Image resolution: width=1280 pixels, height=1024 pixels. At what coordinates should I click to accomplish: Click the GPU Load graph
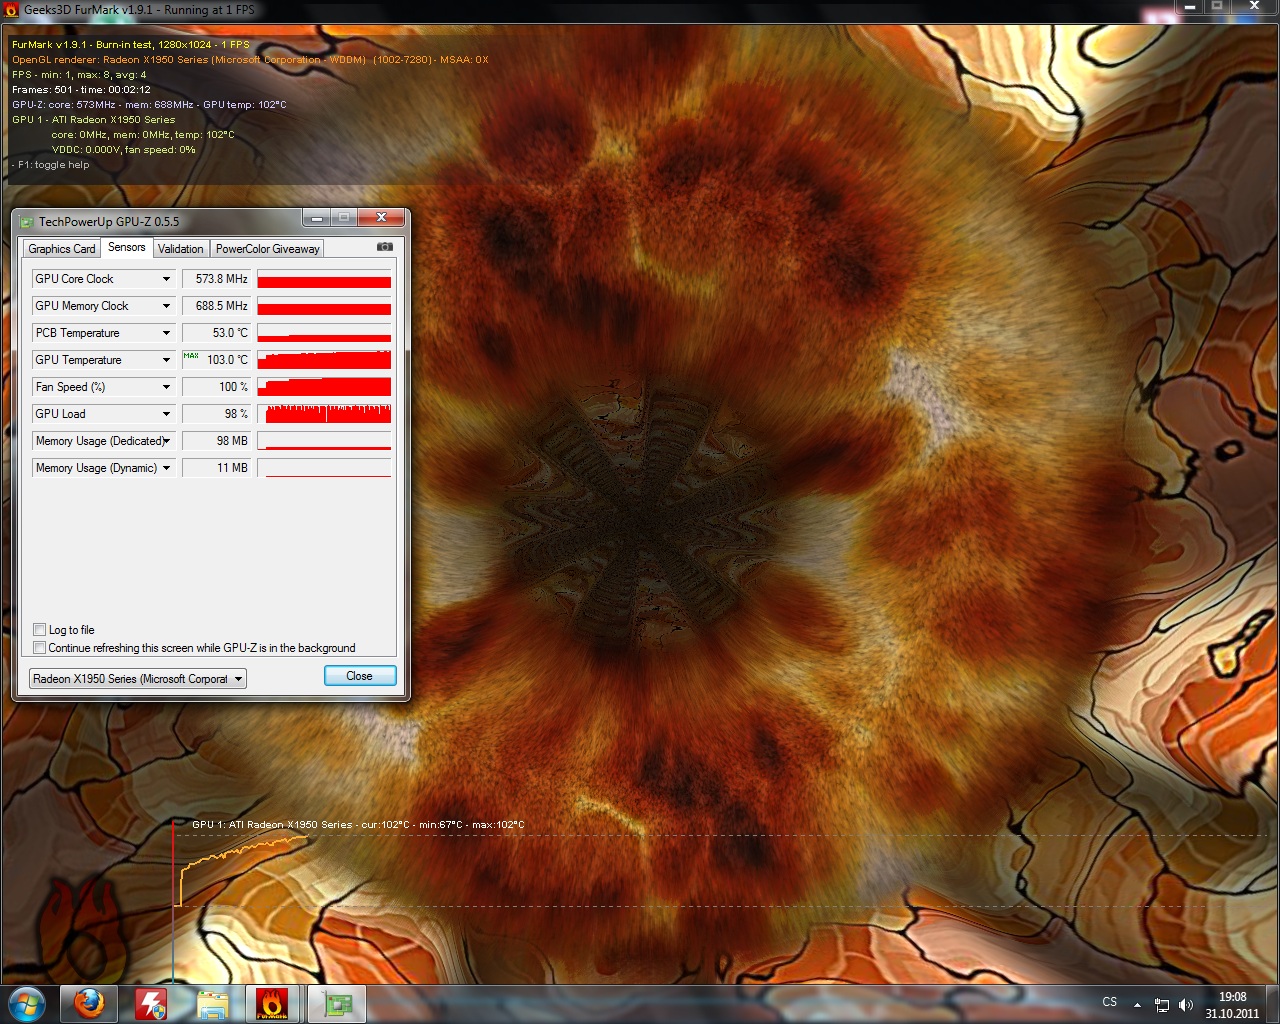click(x=324, y=414)
